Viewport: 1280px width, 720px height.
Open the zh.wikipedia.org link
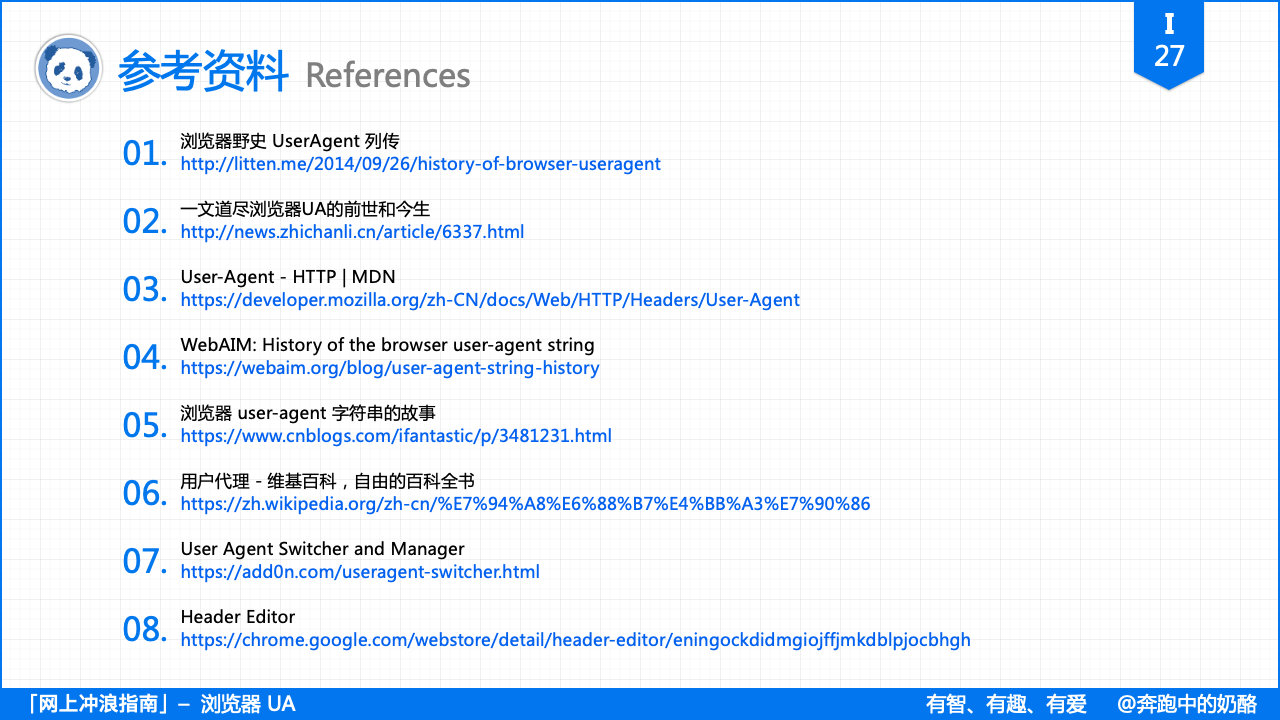click(x=525, y=504)
